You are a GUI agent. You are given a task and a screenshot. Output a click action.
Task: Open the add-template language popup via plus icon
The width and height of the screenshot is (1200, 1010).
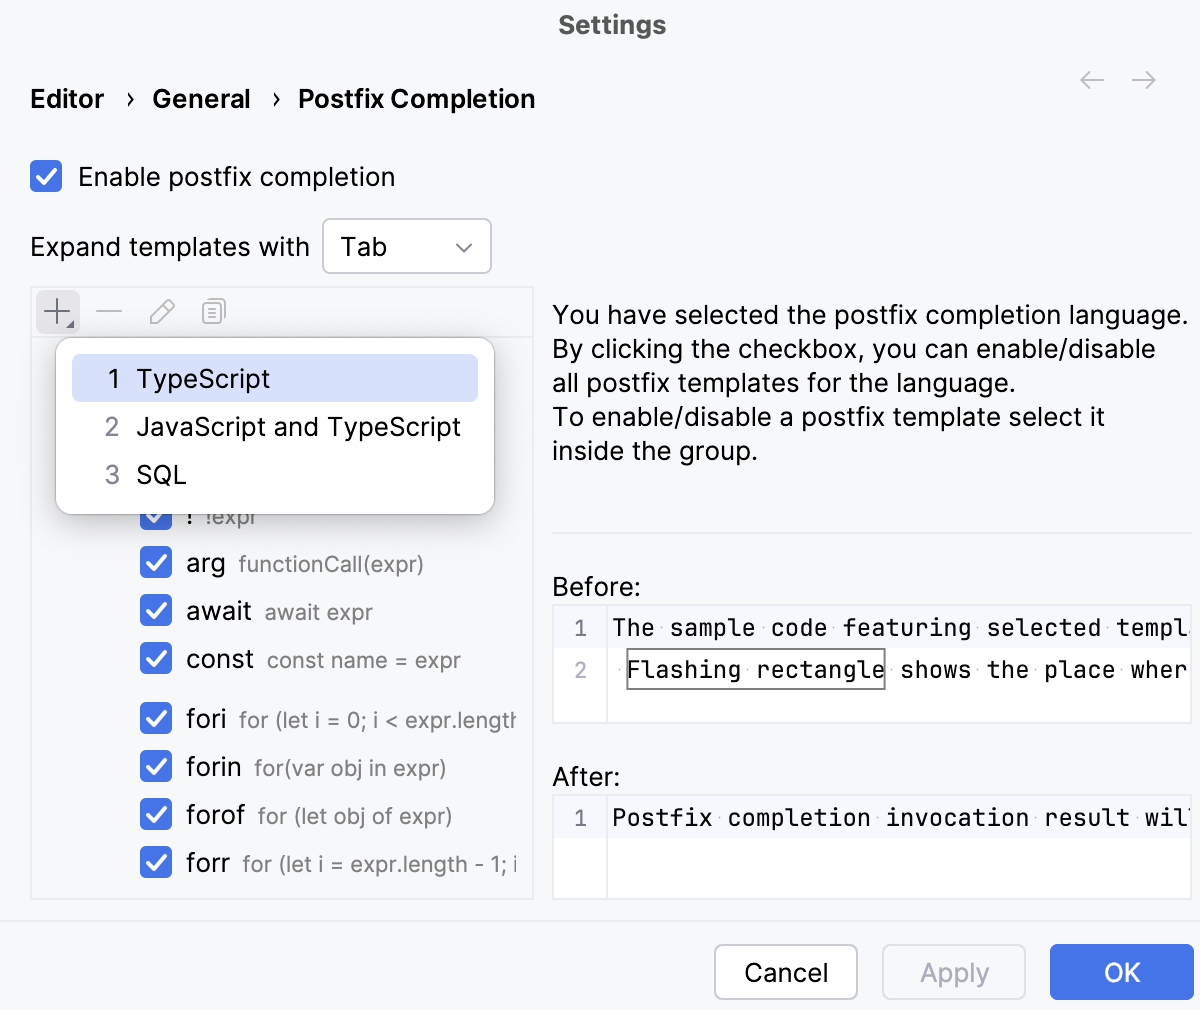57,311
